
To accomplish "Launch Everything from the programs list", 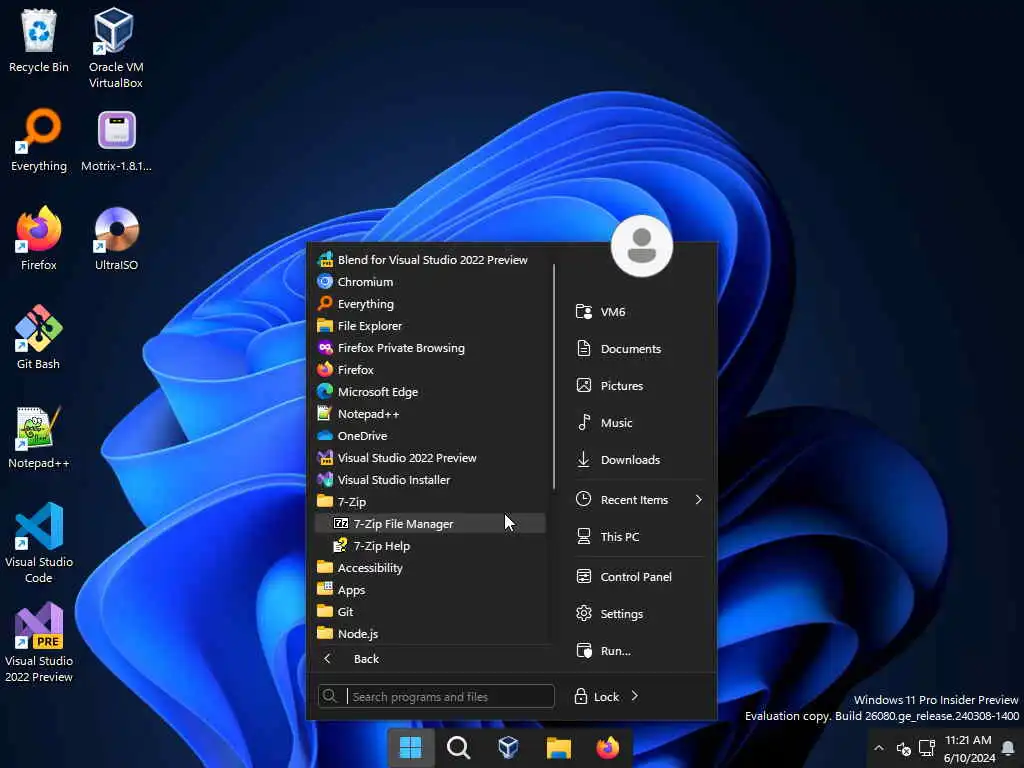I will (430, 304).
